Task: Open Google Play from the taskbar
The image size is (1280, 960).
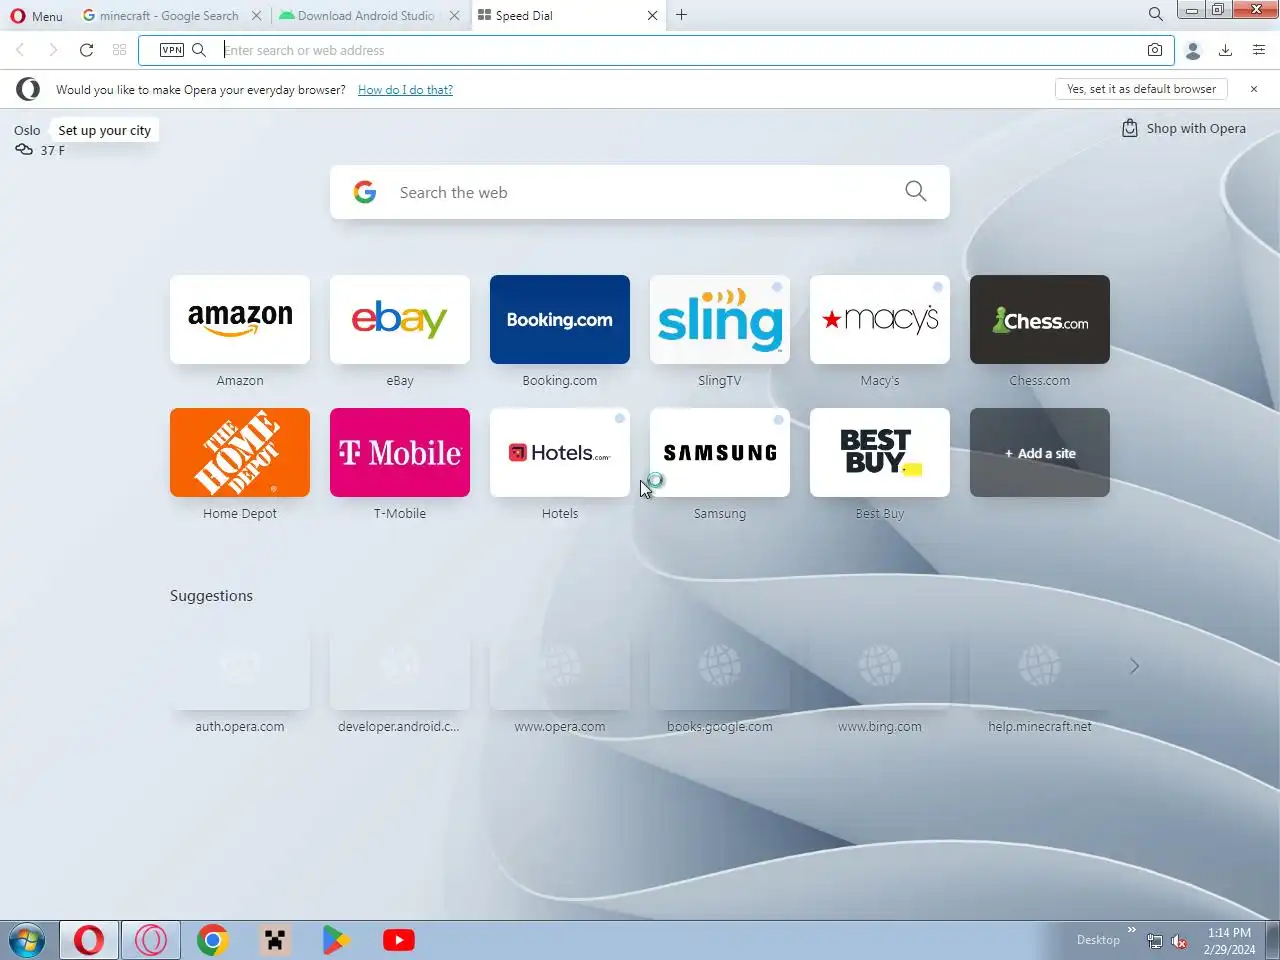Action: click(x=336, y=940)
